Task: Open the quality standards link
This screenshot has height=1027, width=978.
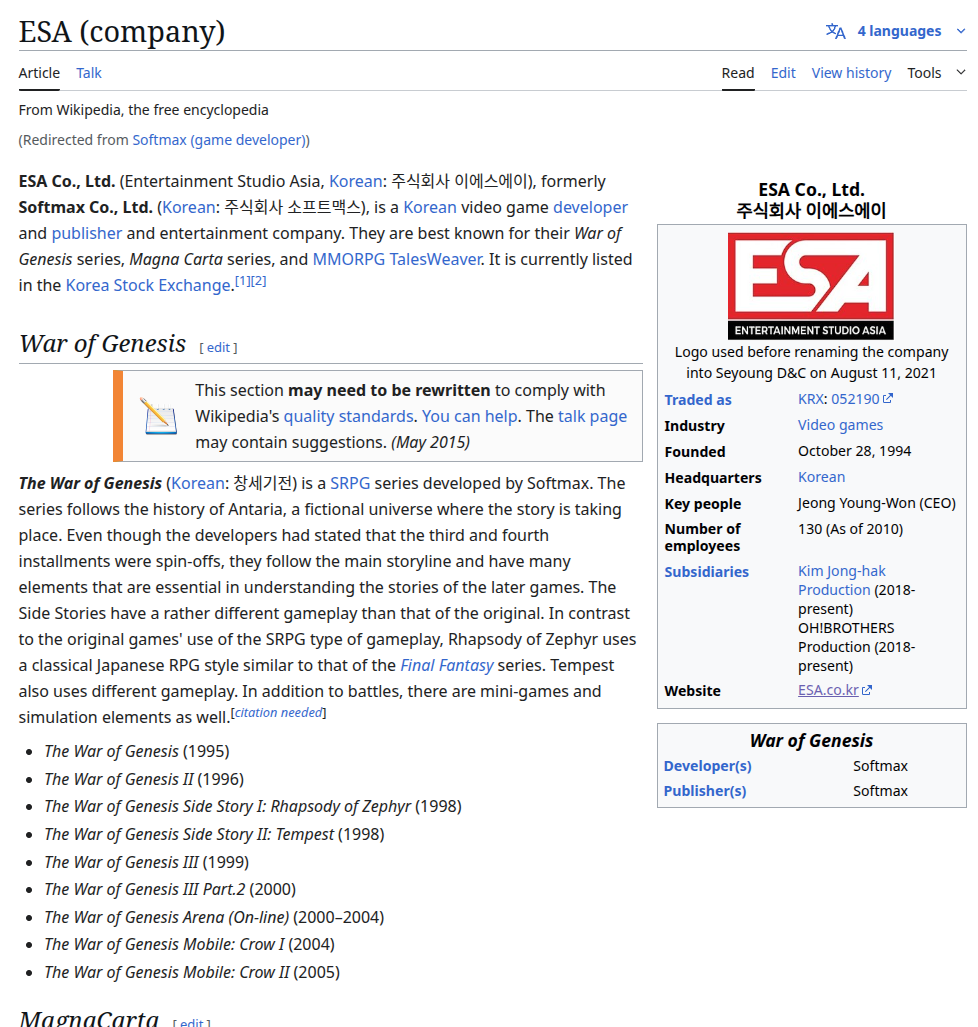Action: 348,417
